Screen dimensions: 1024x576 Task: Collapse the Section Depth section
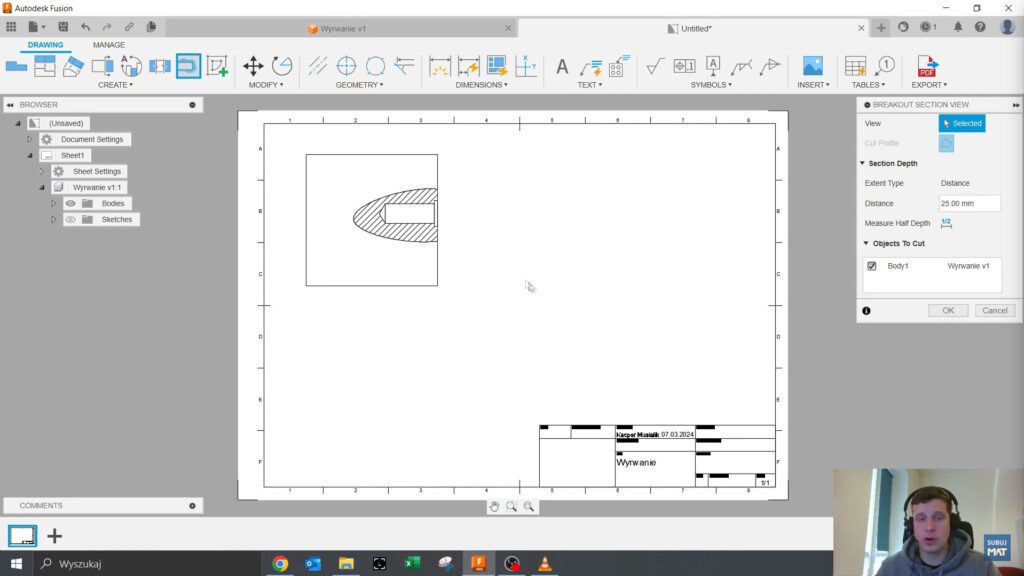point(864,163)
